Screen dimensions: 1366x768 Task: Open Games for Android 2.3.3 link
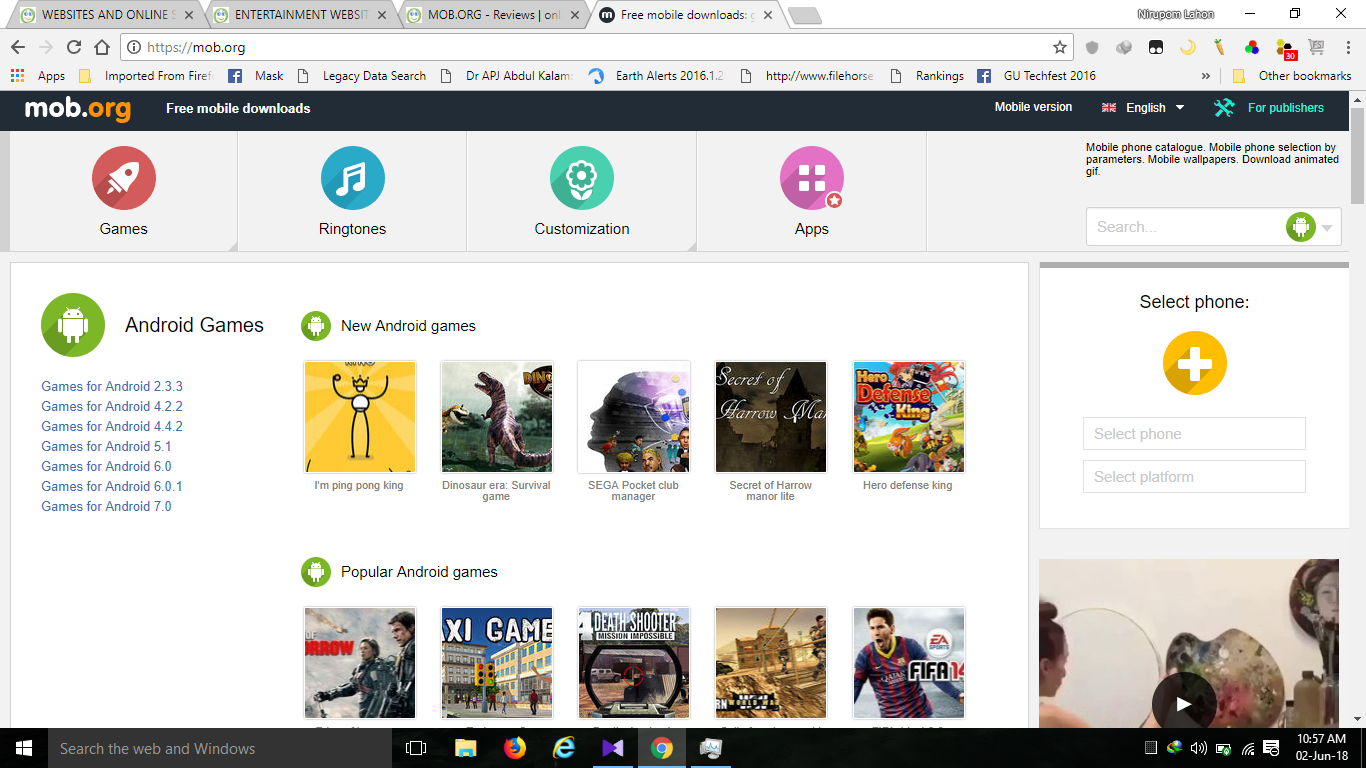[x=112, y=386]
